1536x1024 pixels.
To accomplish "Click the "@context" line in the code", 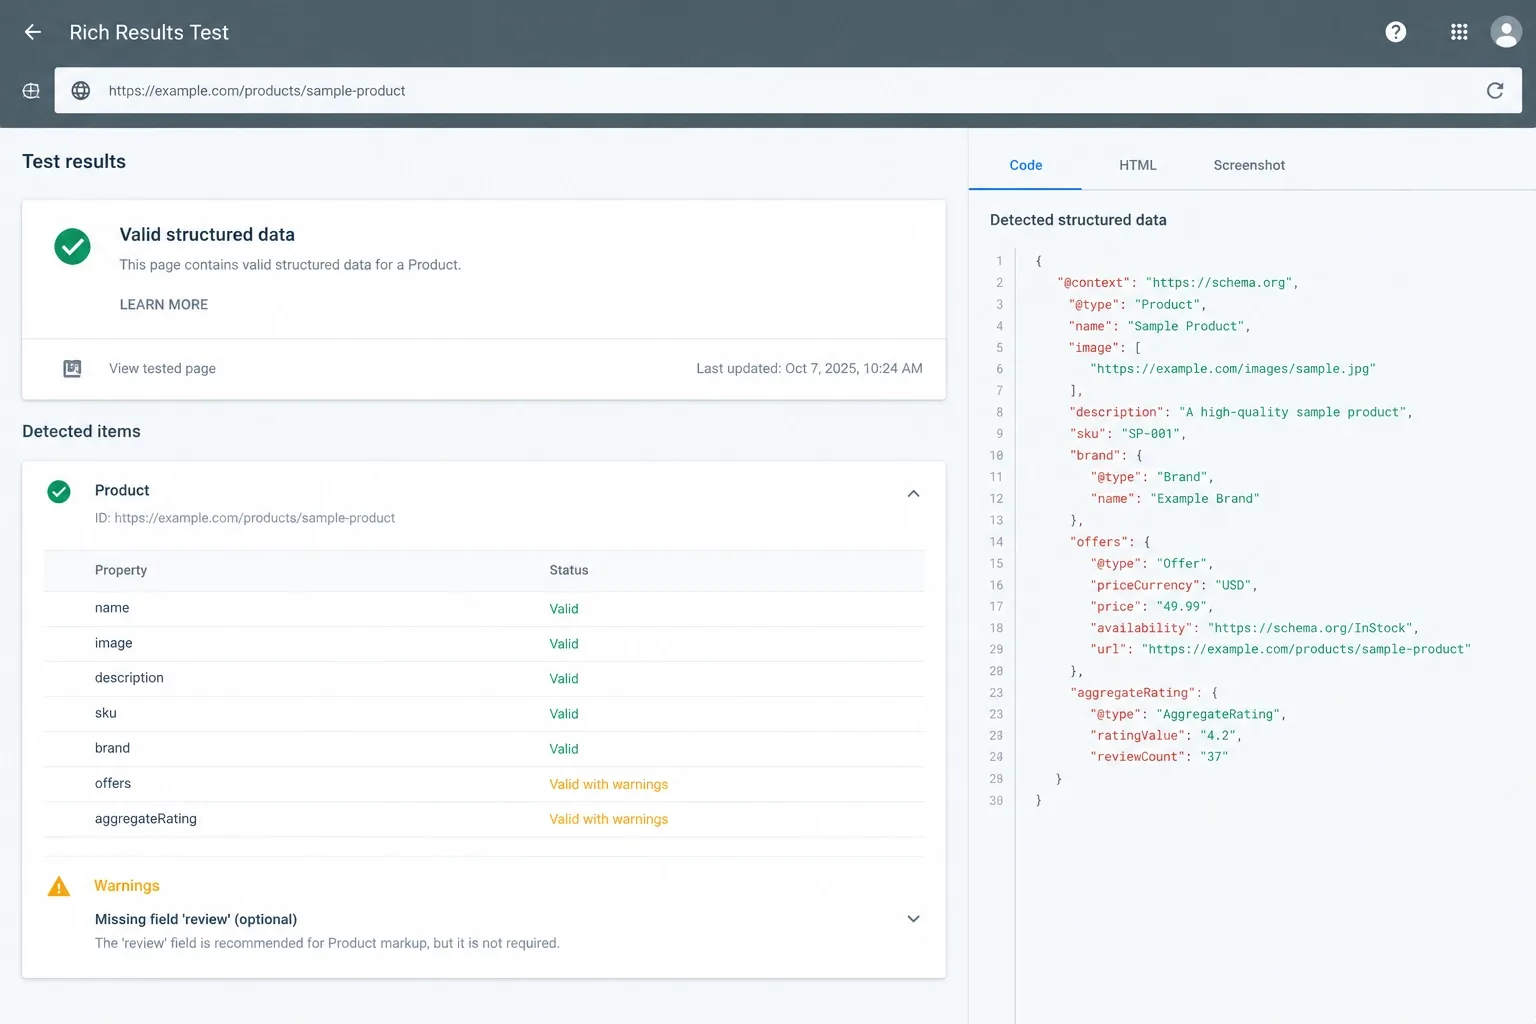I will tap(1177, 283).
